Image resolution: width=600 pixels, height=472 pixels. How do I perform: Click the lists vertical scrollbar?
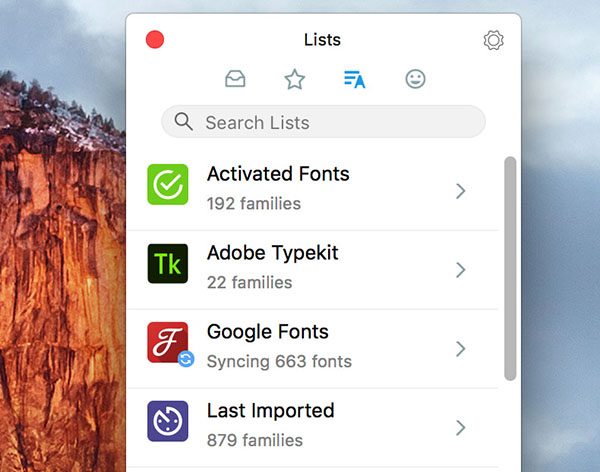click(510, 268)
